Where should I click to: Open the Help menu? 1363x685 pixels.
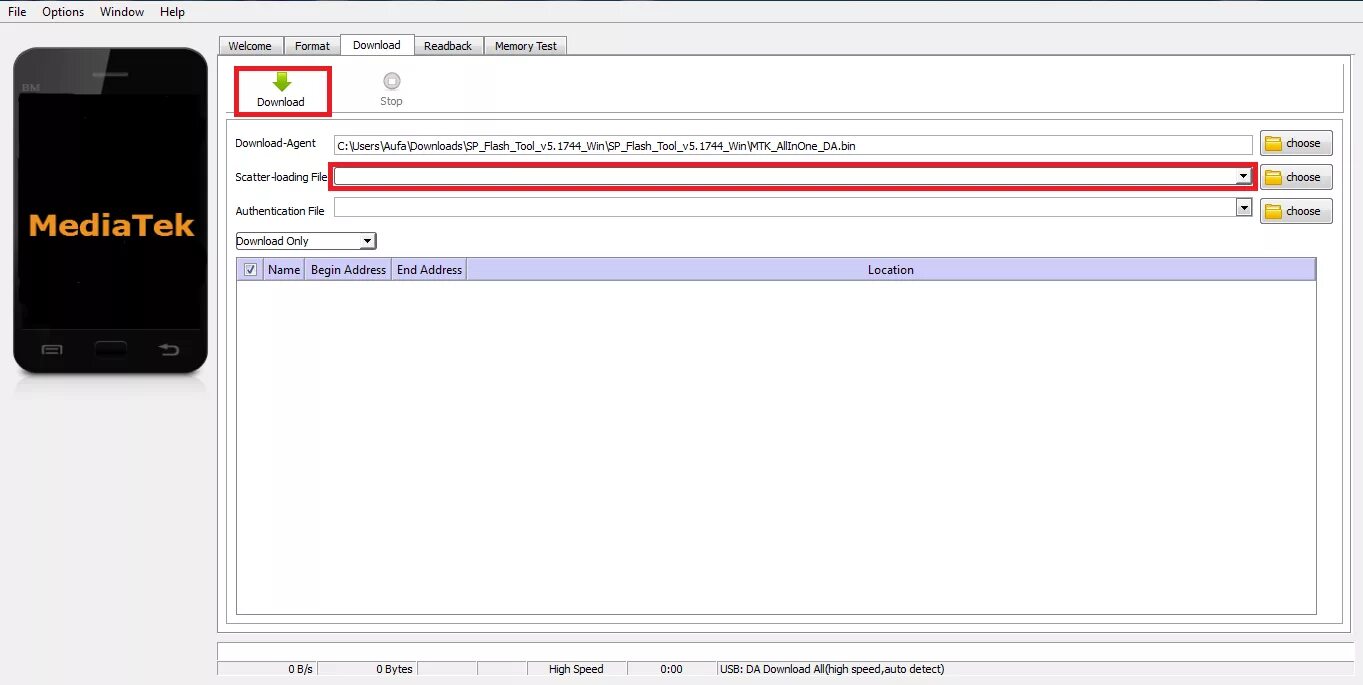(172, 12)
